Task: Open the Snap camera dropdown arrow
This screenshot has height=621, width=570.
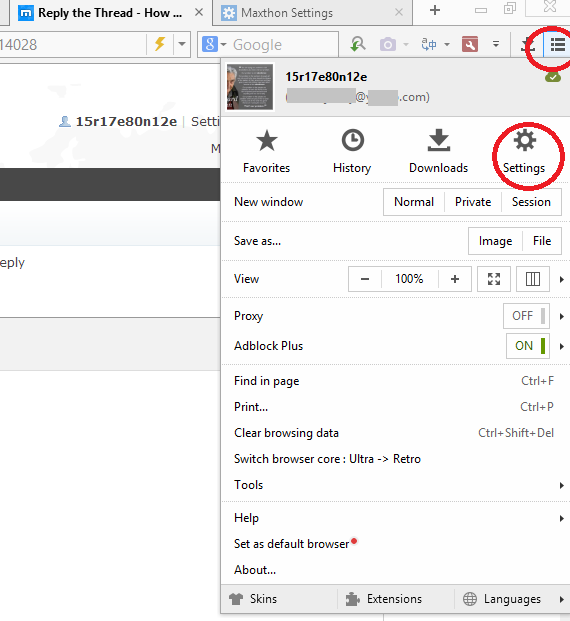Action: (406, 44)
